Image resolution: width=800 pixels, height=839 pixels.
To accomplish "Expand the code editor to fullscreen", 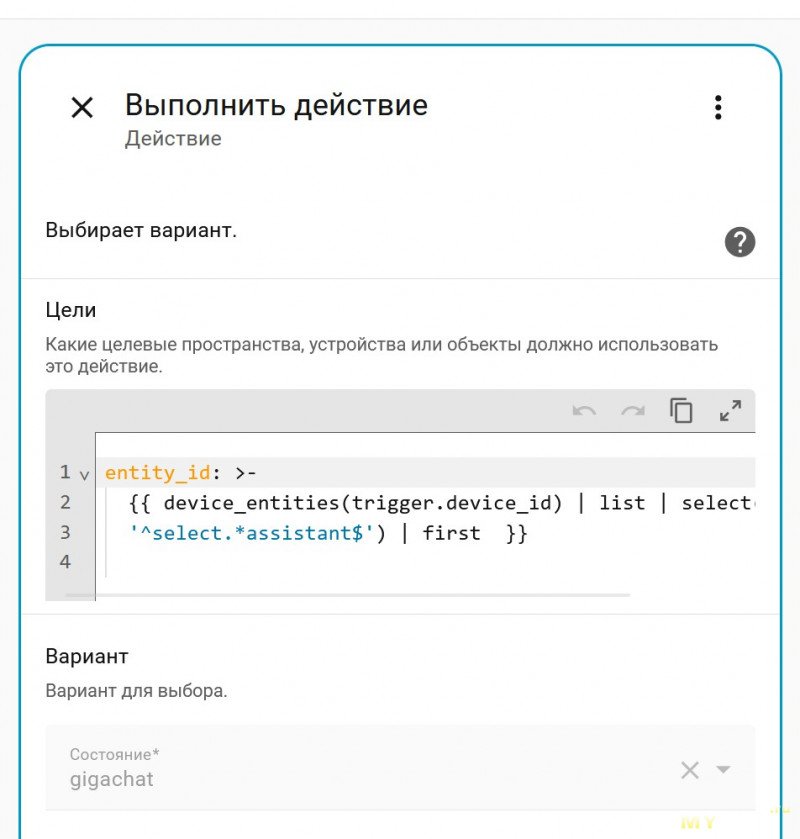I will (730, 410).
